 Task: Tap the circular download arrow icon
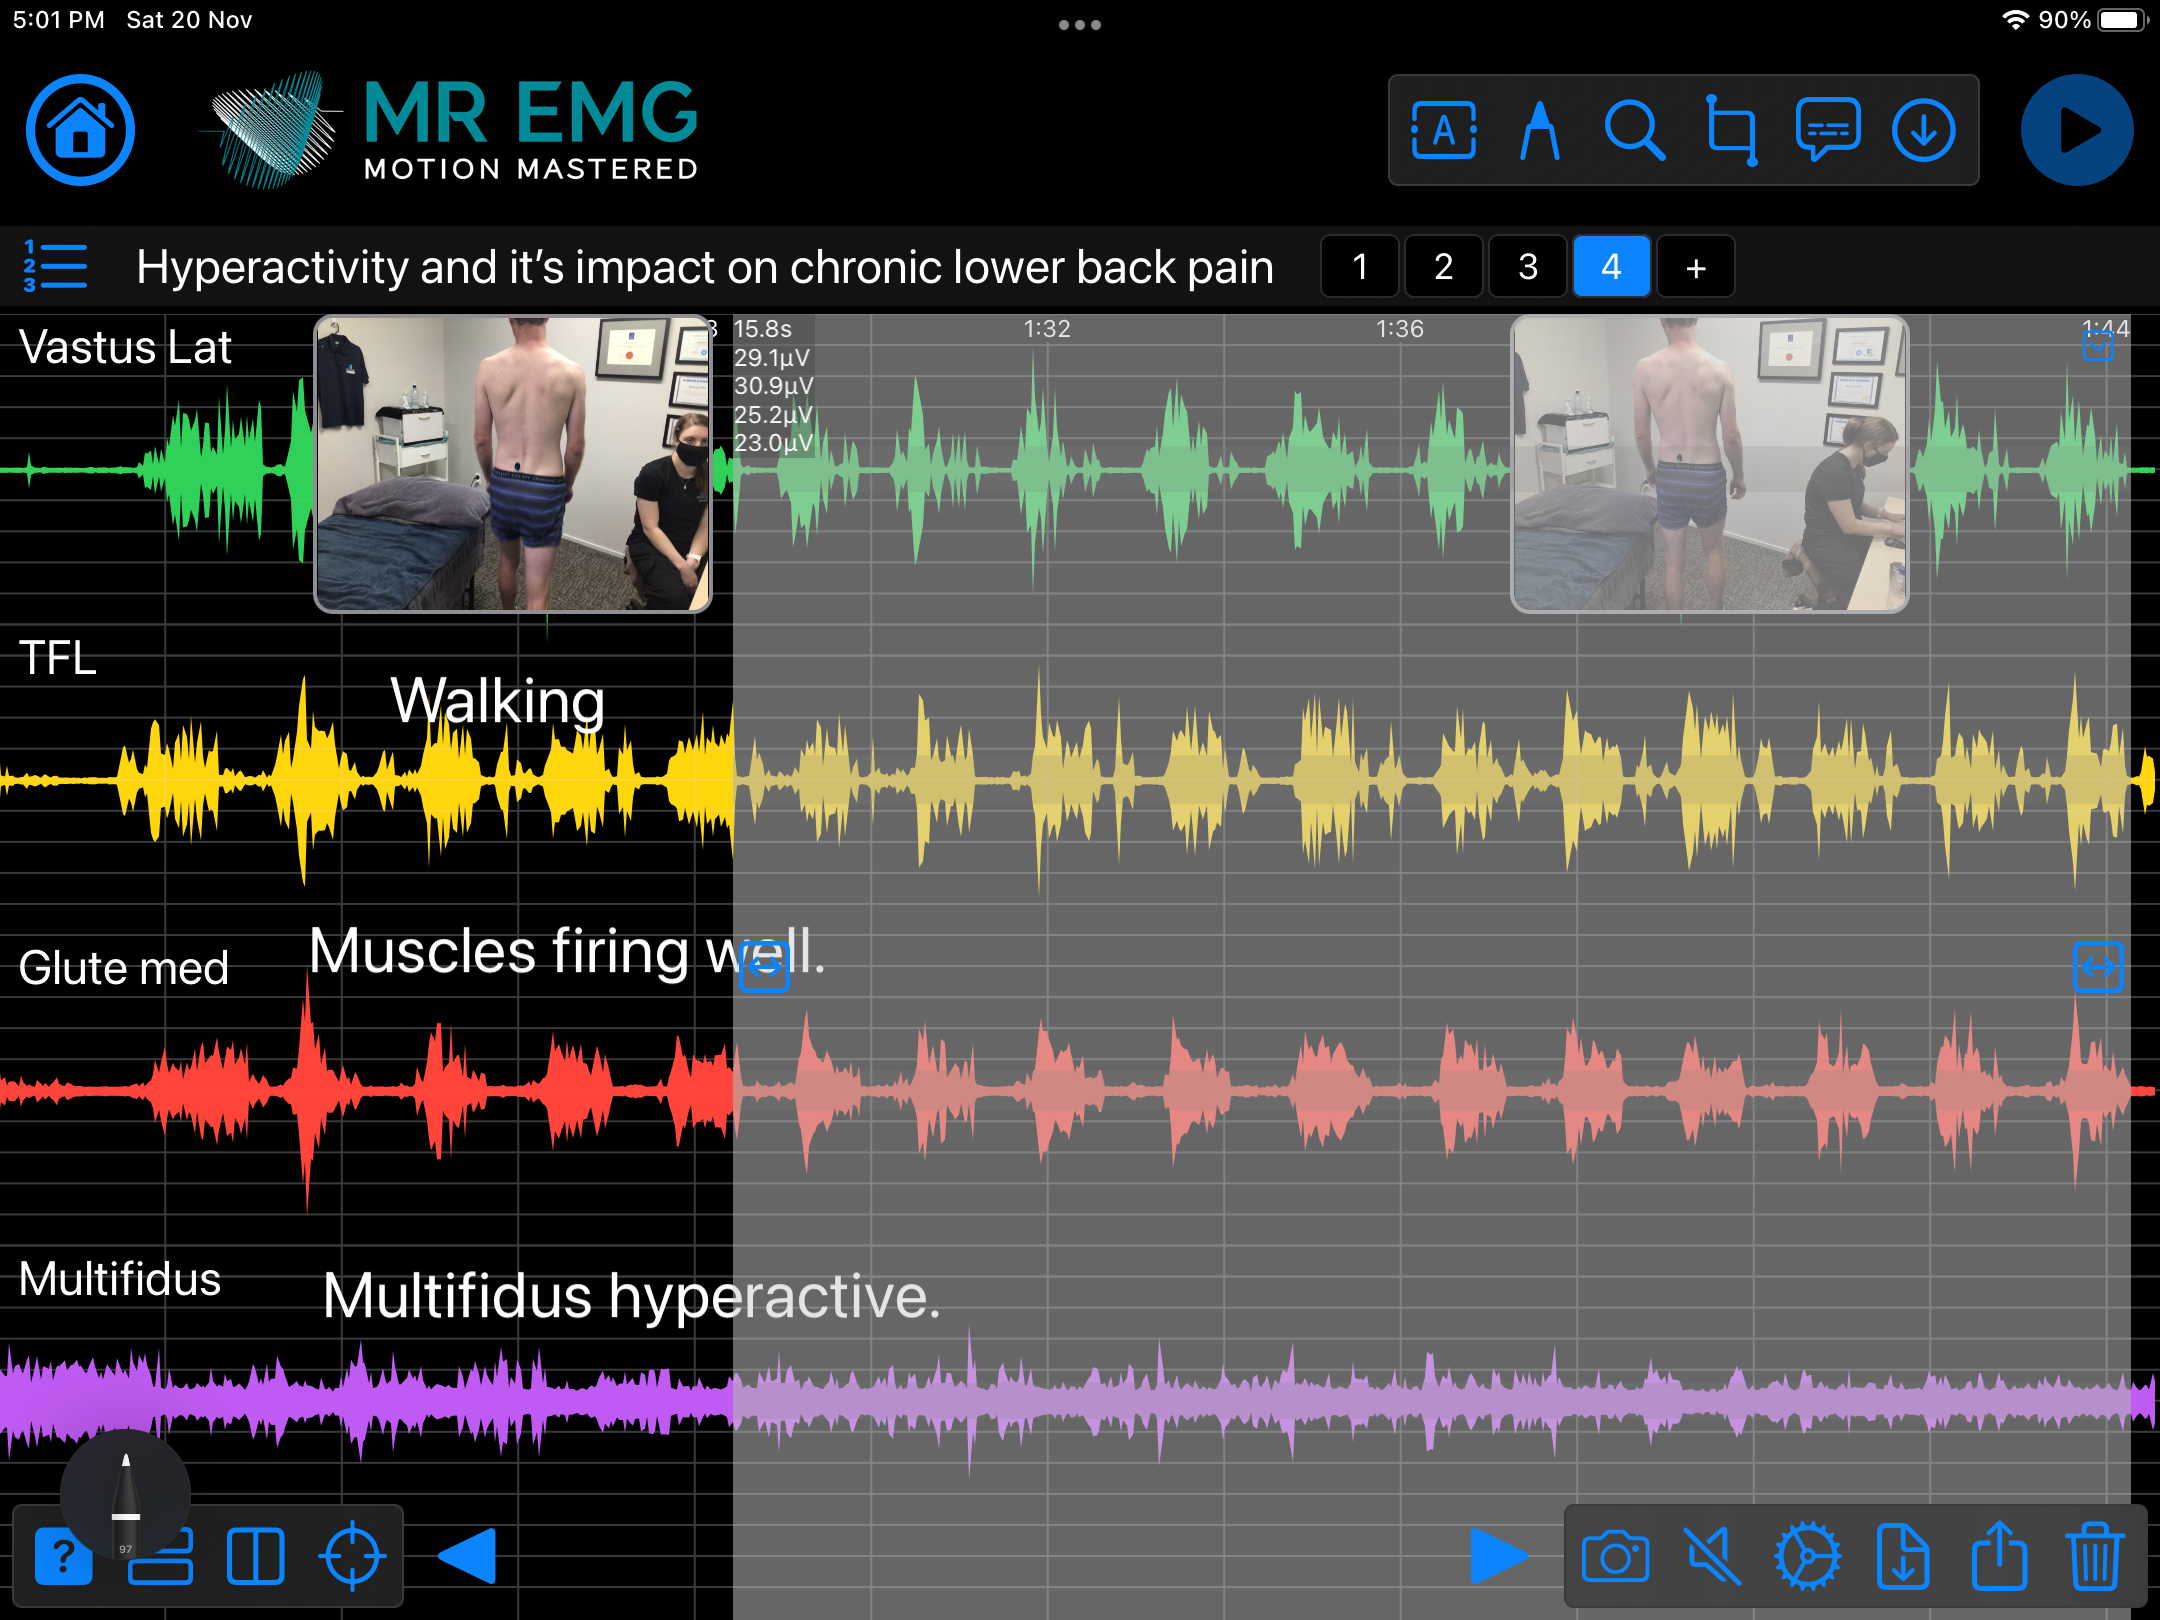click(1923, 130)
